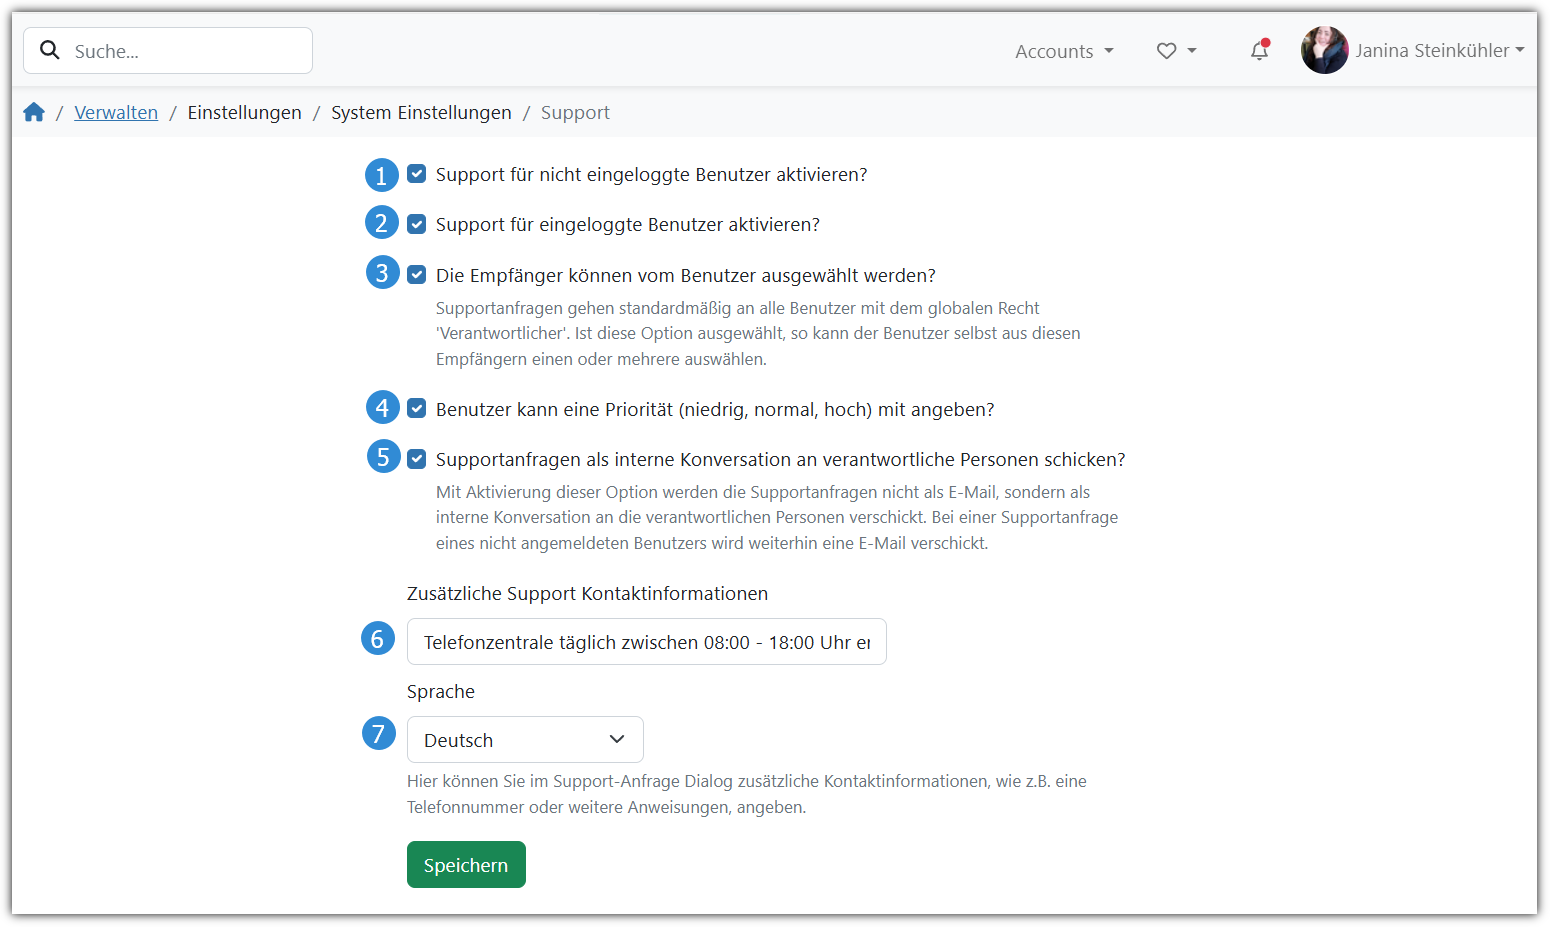Image resolution: width=1550 pixels, height=927 pixels.
Task: Disable recipient selection by user checkbox
Action: click(x=417, y=275)
